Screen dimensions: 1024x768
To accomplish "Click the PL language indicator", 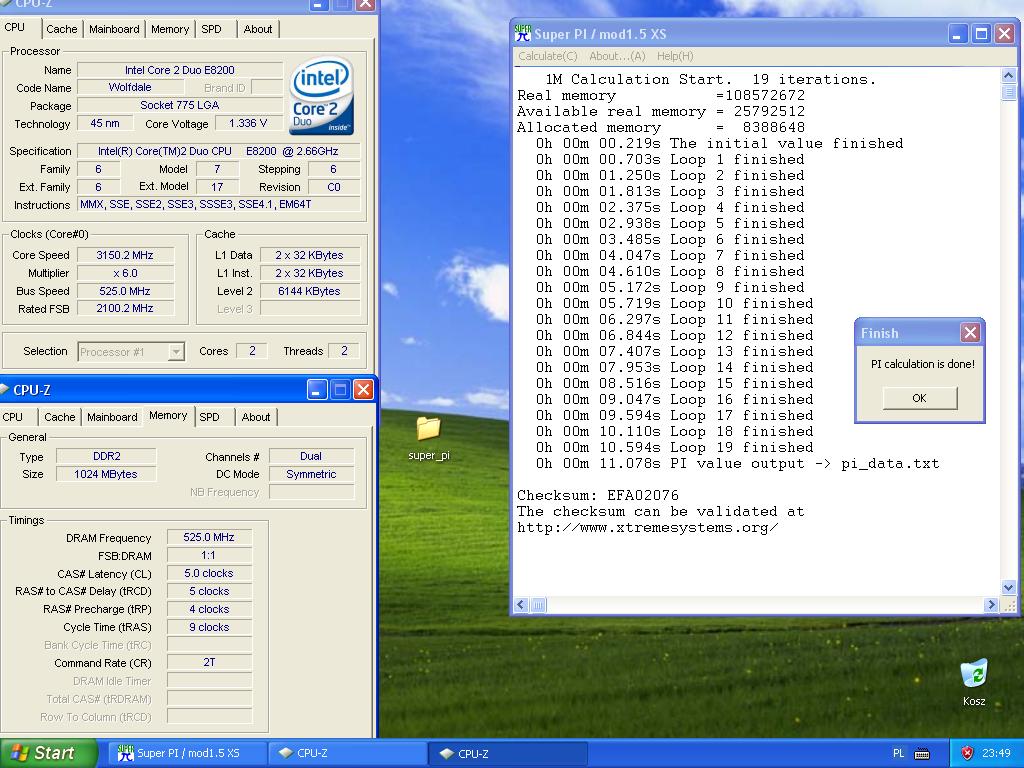I will tap(899, 753).
